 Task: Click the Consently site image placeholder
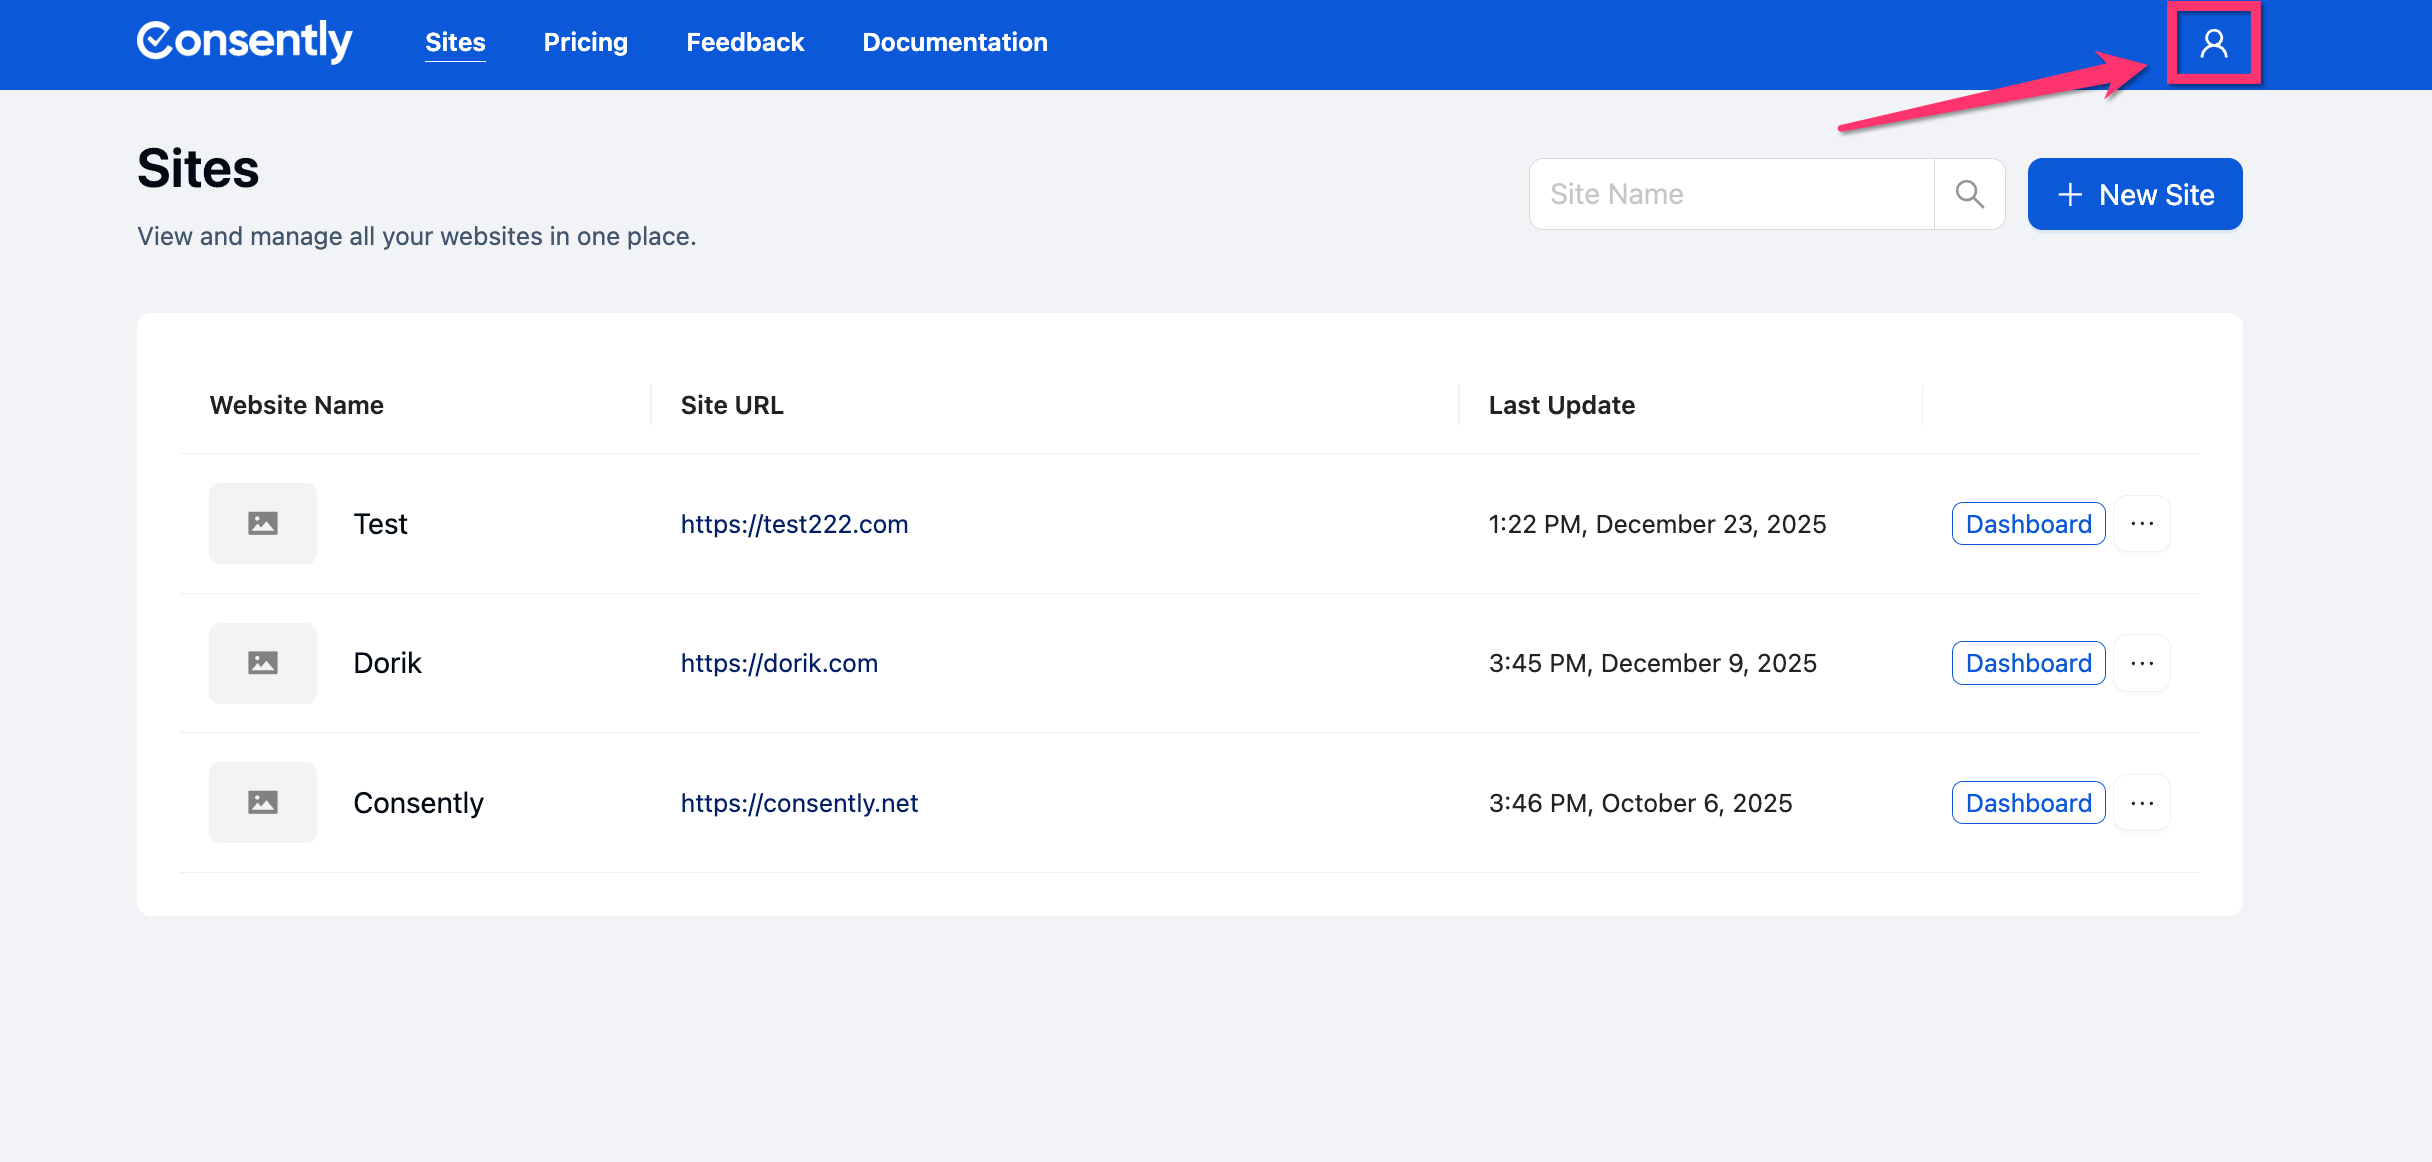coord(263,802)
